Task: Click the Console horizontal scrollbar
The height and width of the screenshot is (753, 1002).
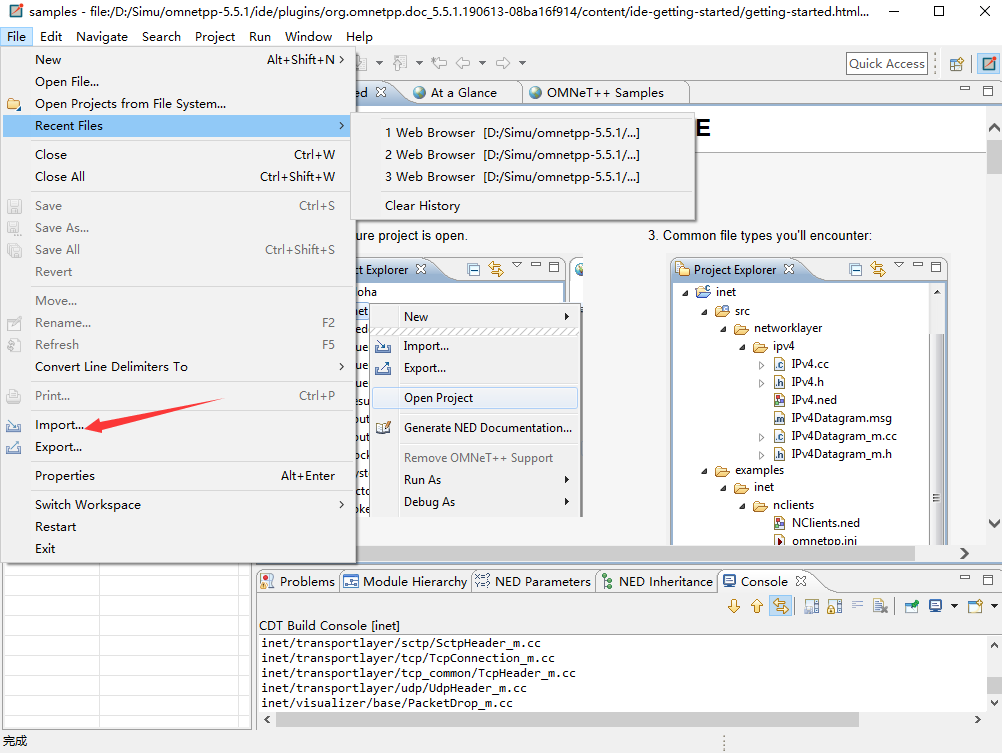Action: (x=567, y=719)
